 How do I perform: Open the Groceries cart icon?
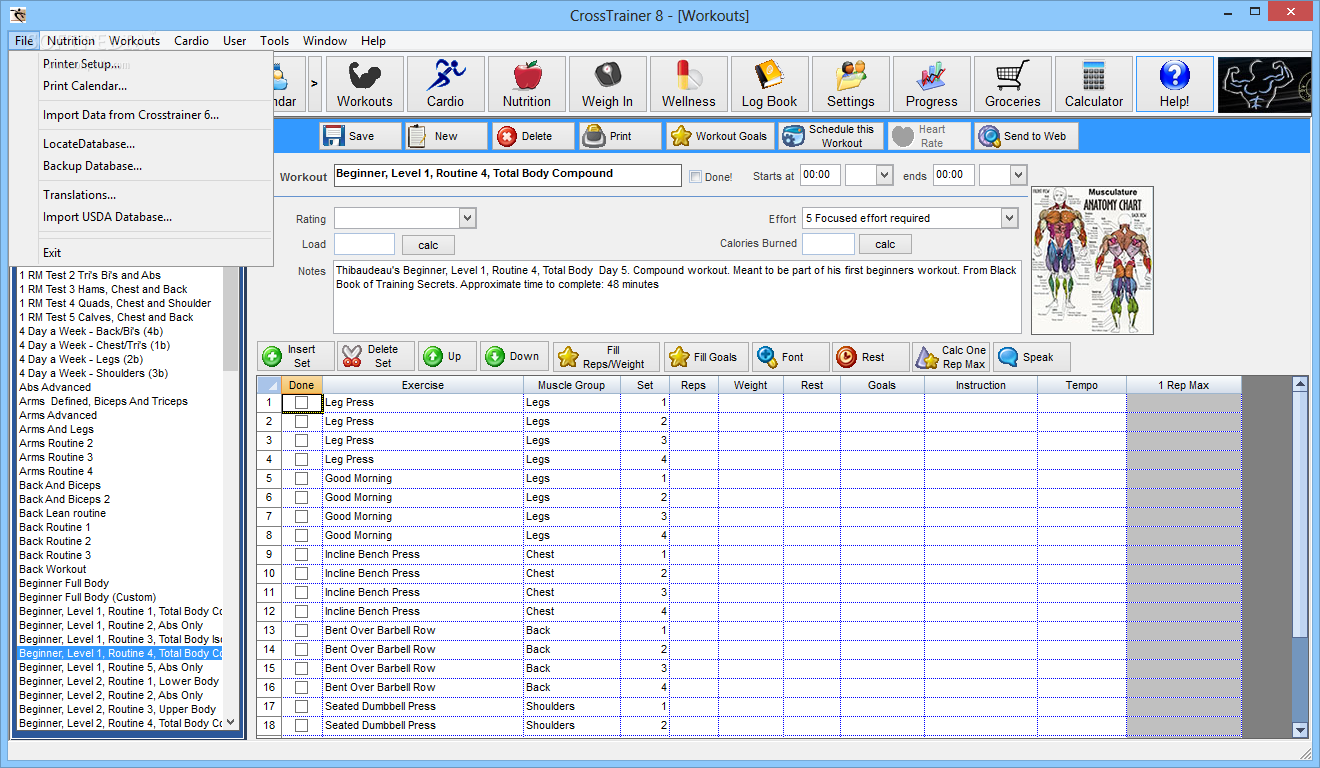(1013, 84)
